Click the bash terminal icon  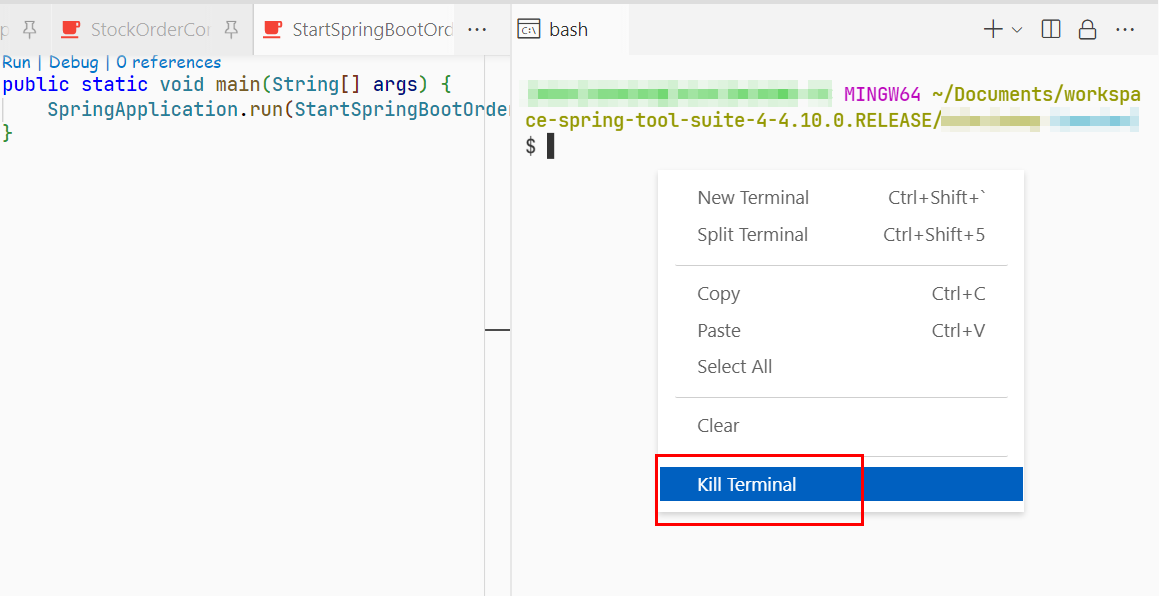[529, 30]
